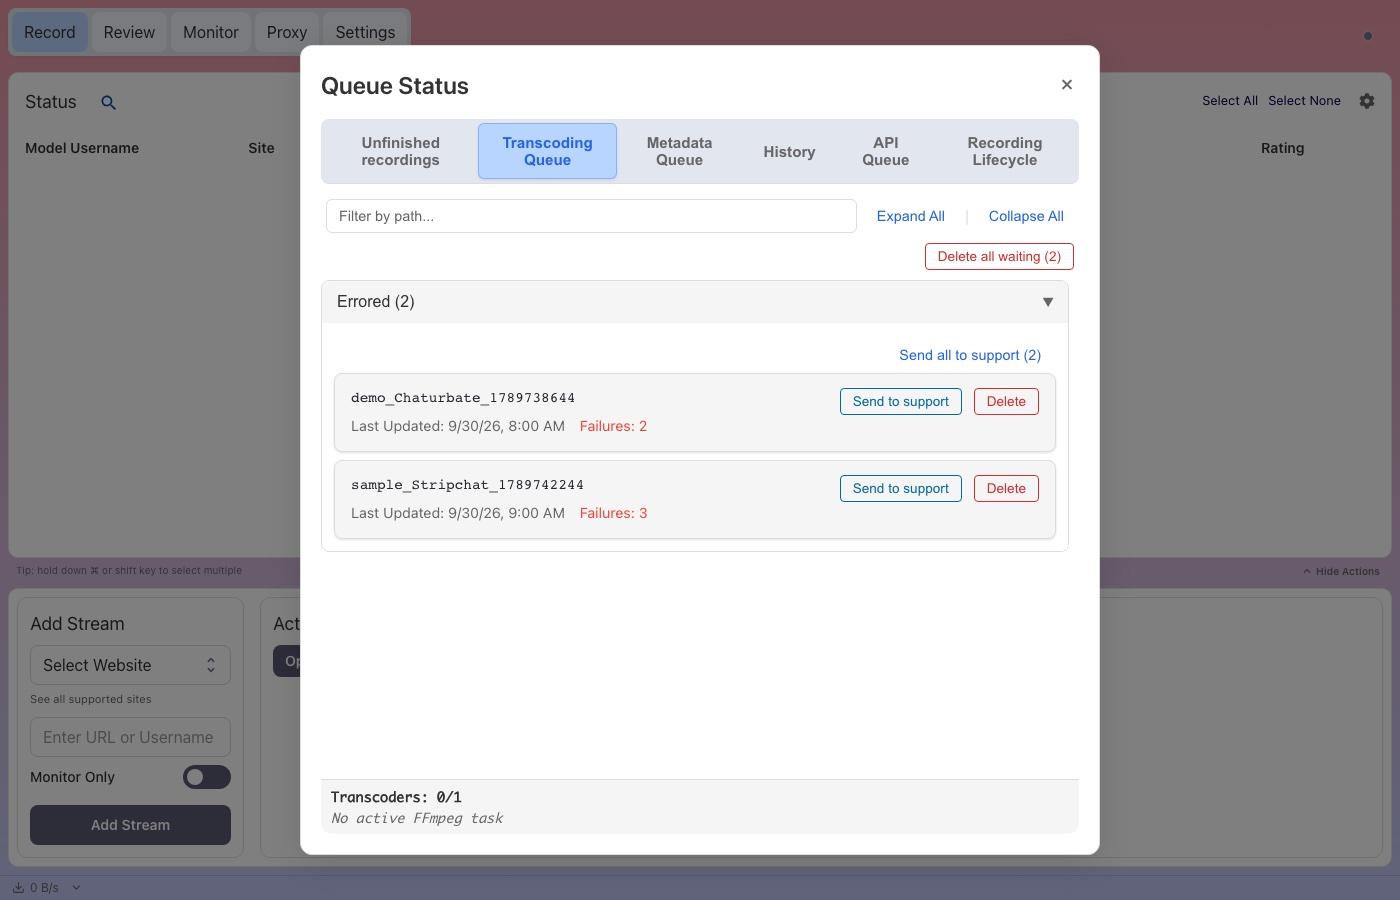
Task: Open the gear settings icon beside Select None
Action: click(1367, 101)
